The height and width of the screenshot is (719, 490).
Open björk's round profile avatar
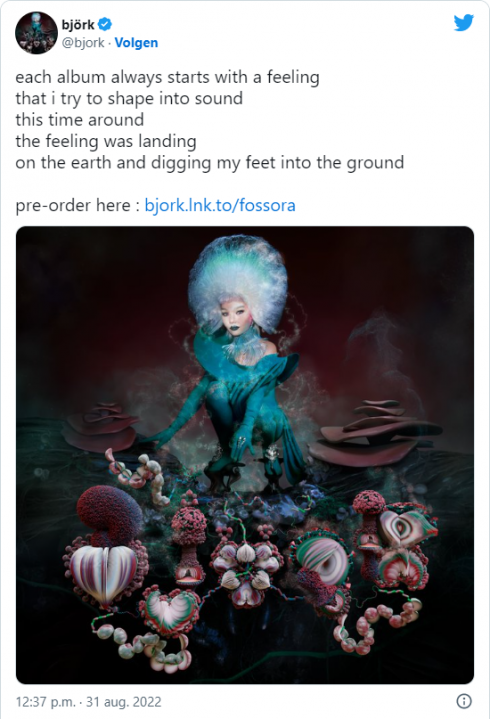[x=36, y=33]
